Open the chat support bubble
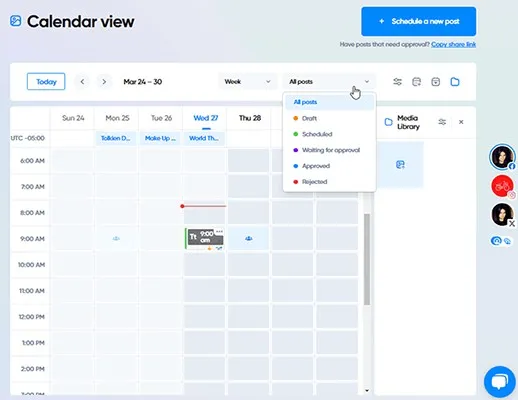The height and width of the screenshot is (400, 518). [x=500, y=382]
